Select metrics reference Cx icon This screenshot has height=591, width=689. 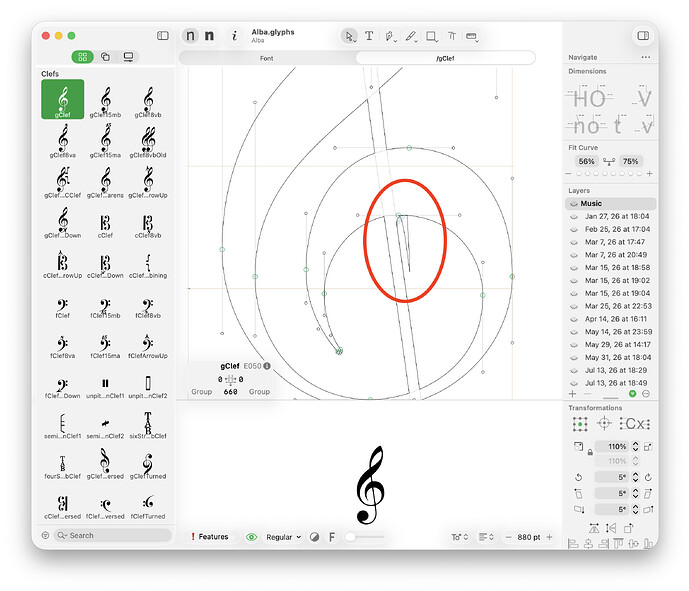tap(635, 424)
